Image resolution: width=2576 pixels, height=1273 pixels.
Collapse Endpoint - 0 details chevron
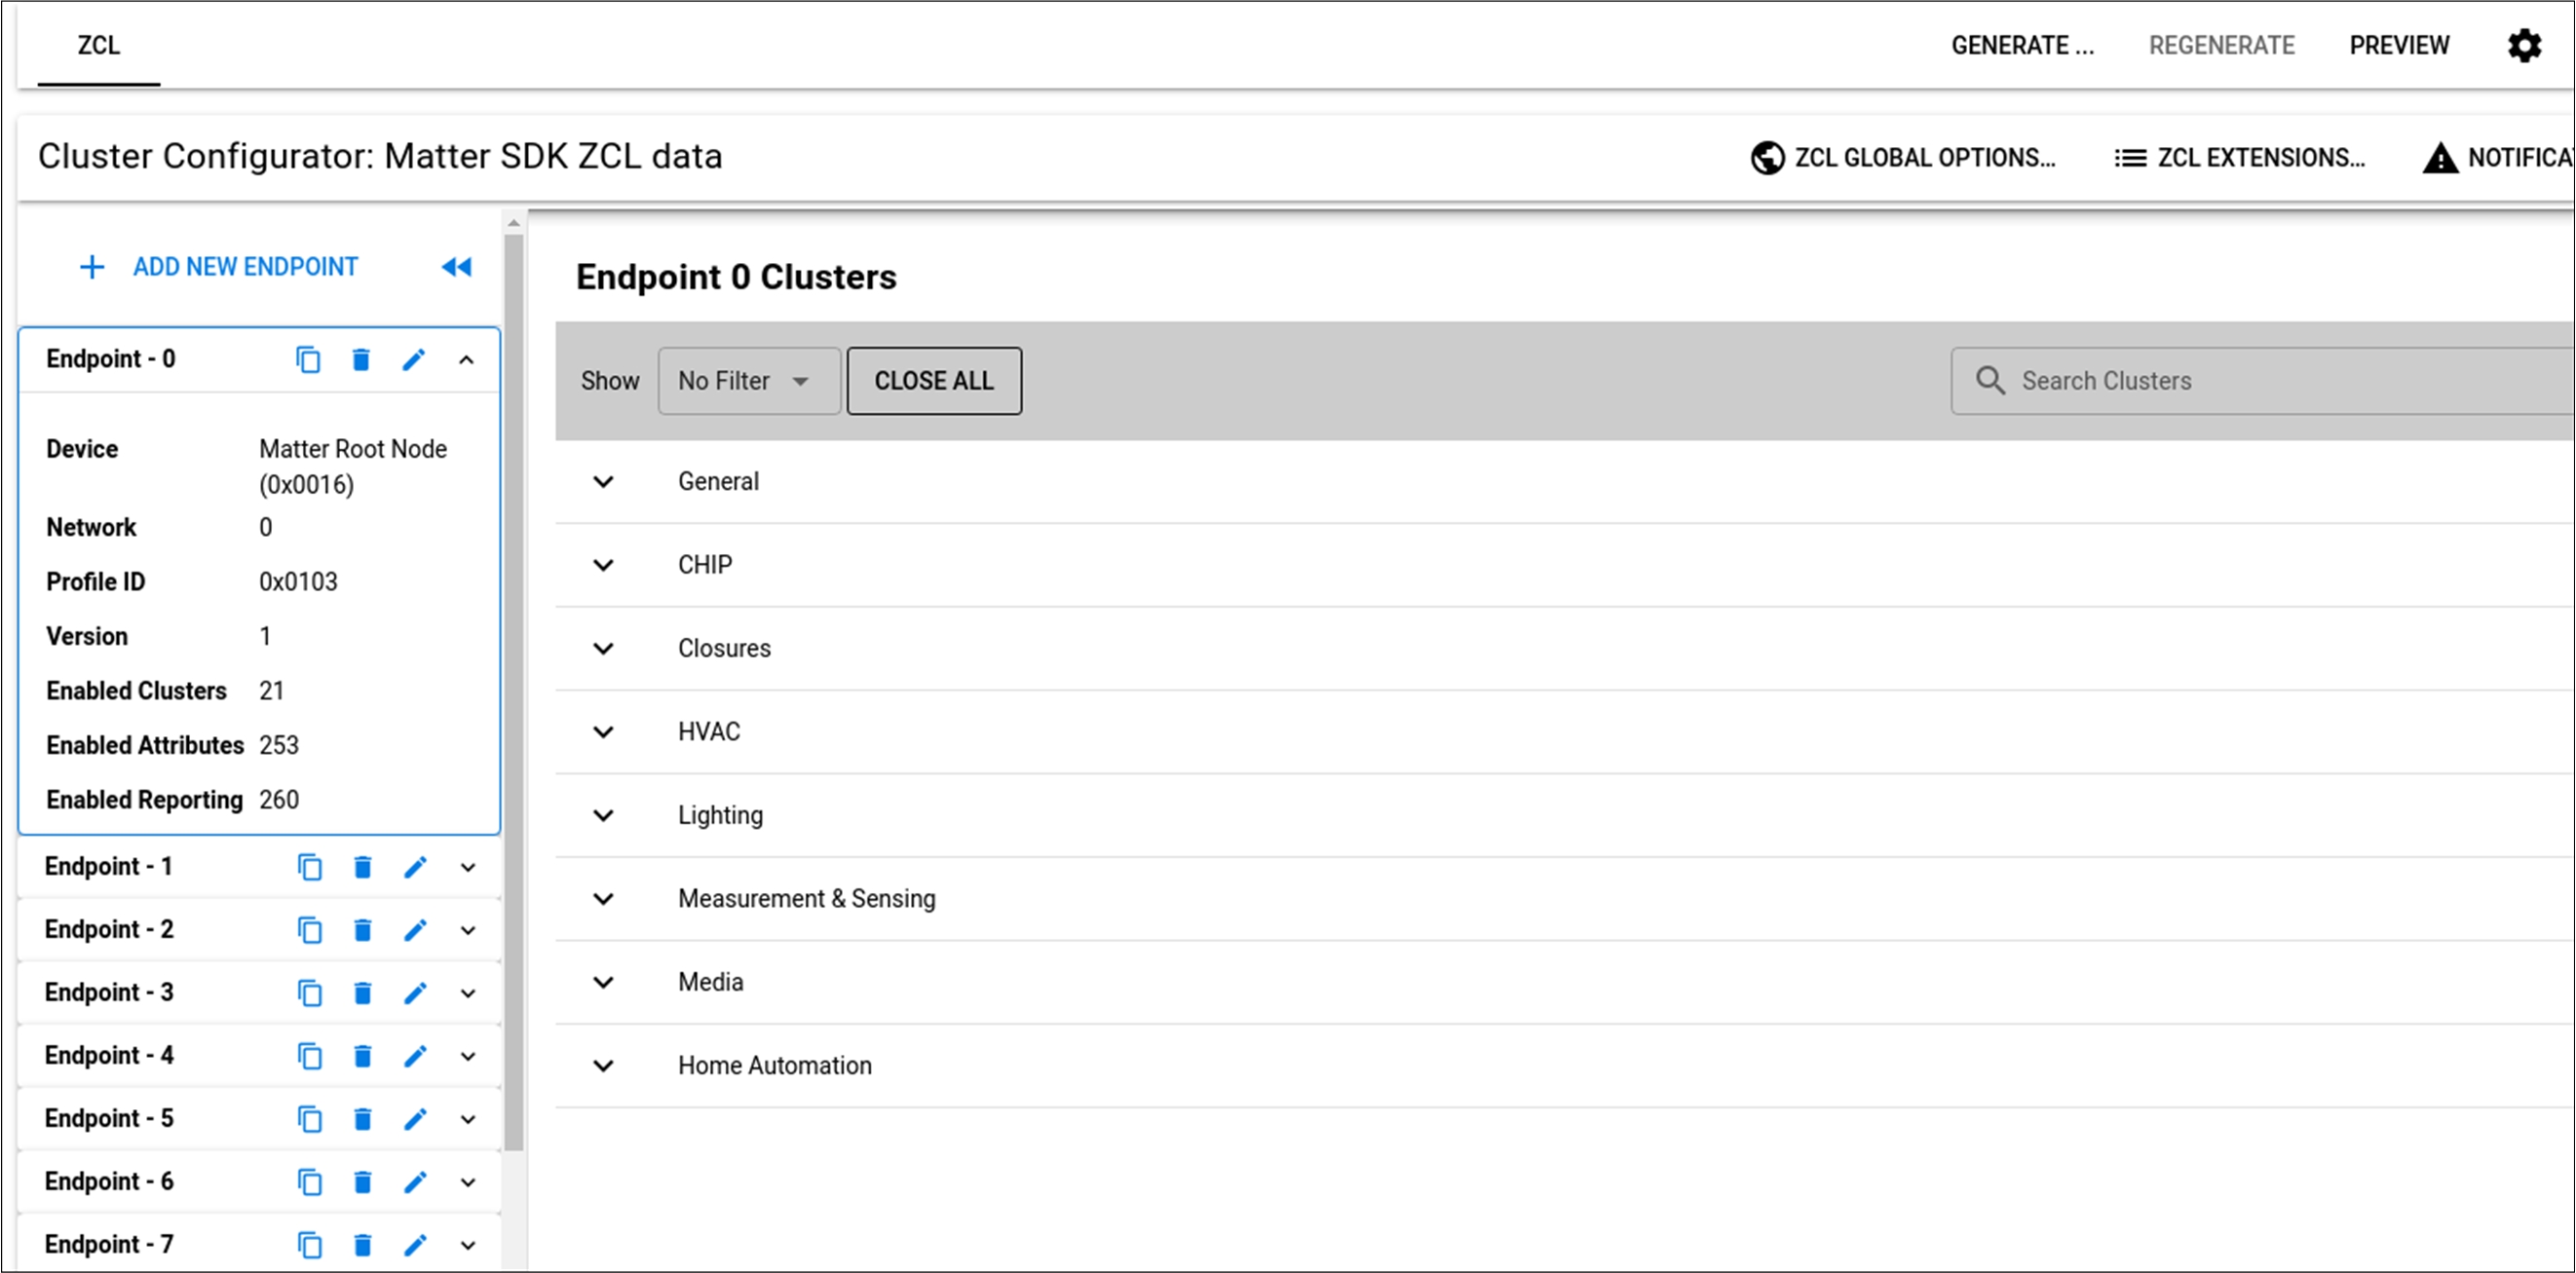[x=466, y=360]
